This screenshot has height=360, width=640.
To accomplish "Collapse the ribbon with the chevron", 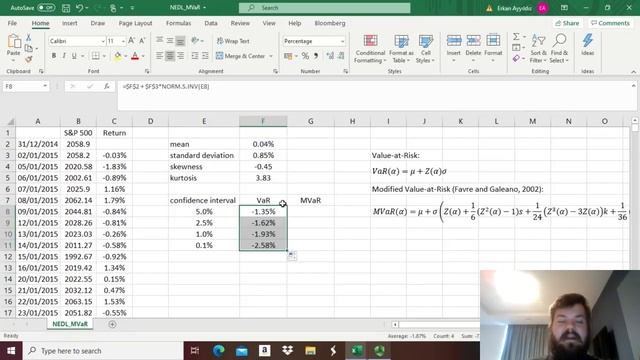I will (633, 71).
